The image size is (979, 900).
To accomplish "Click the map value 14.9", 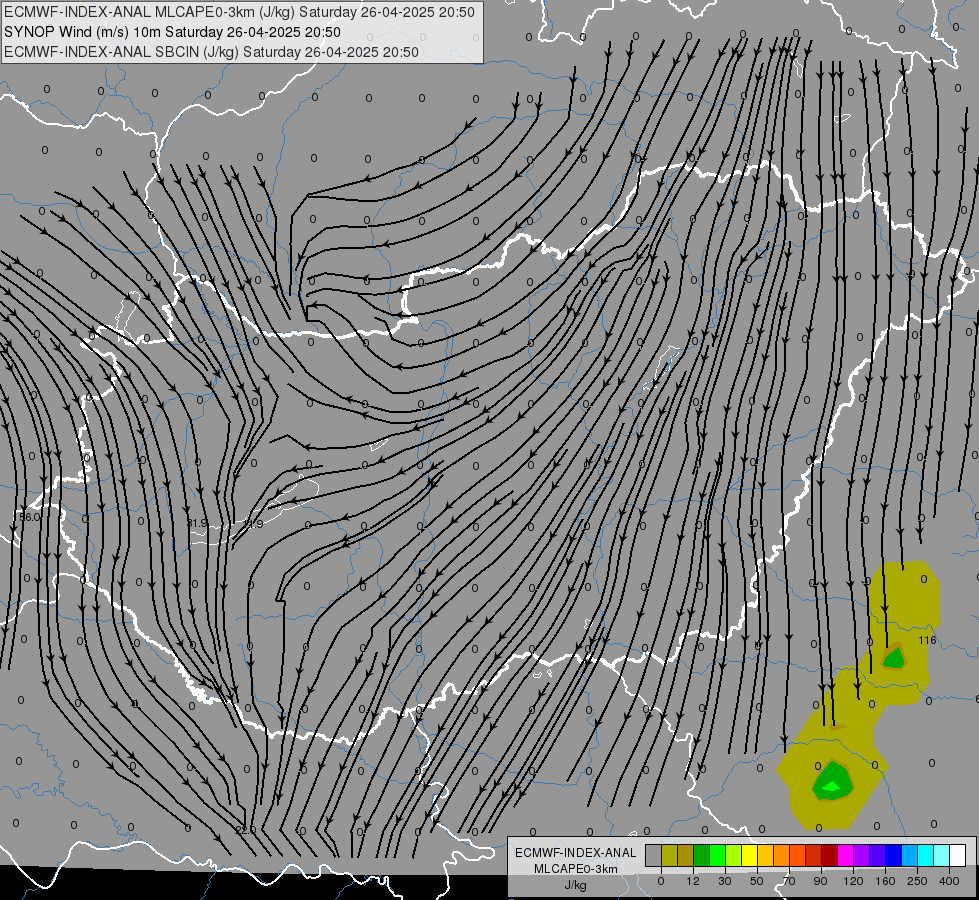I will point(253,523).
